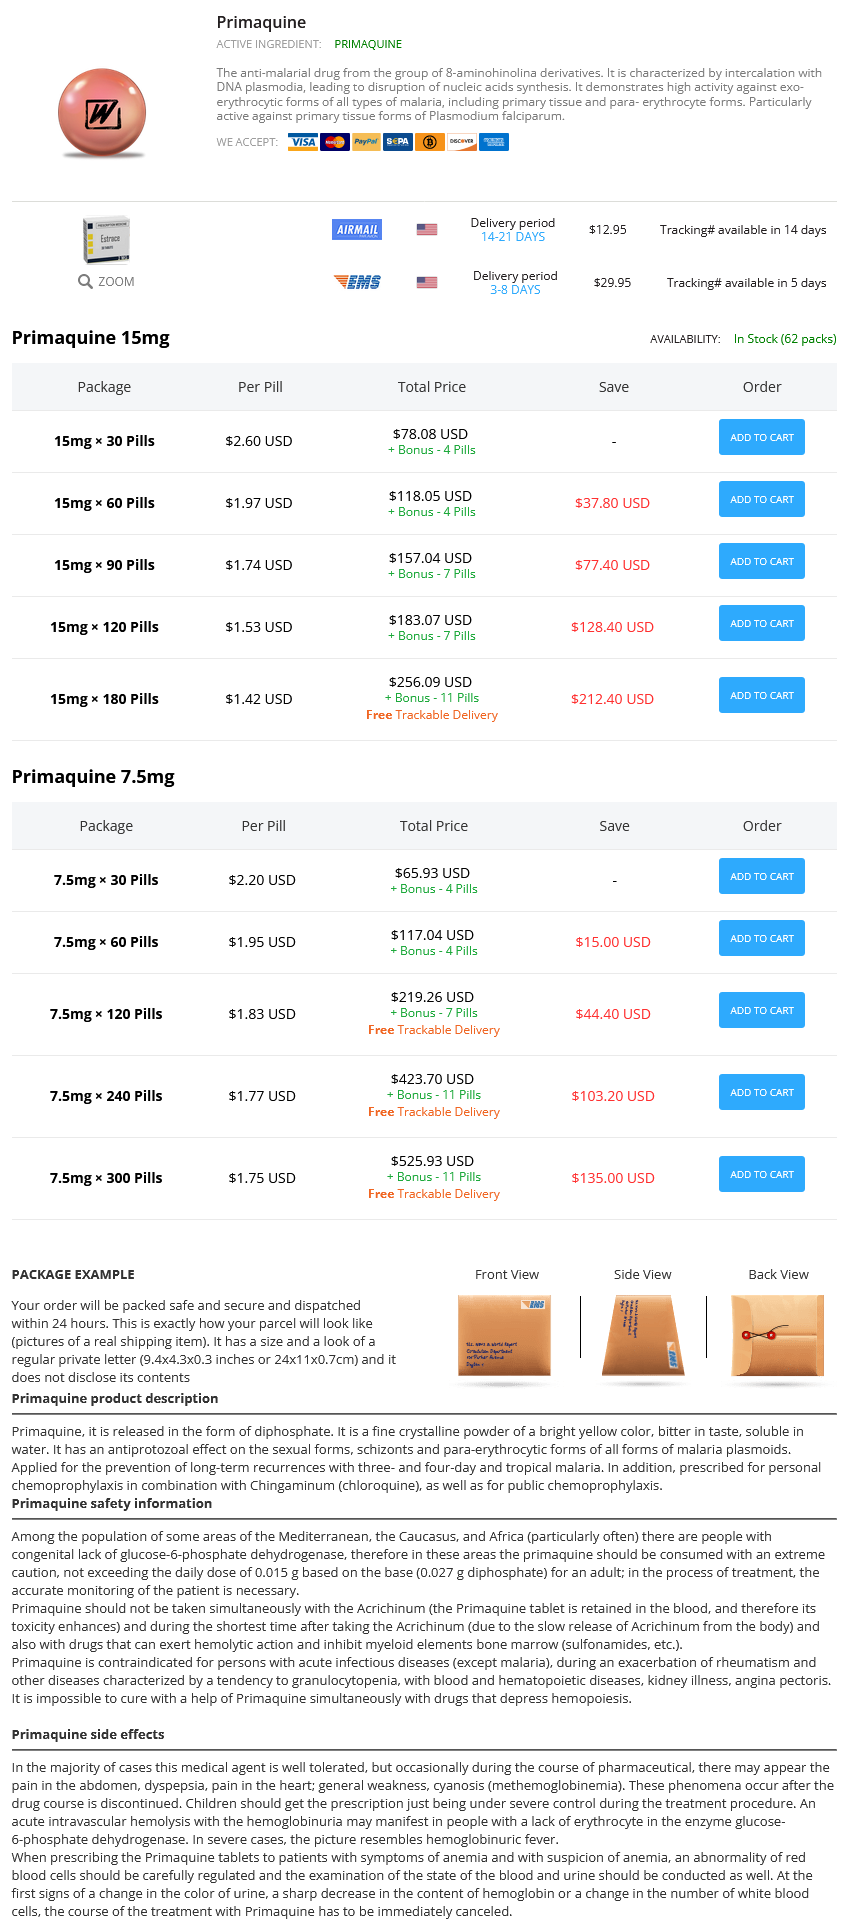Click the PayPal payment icon
This screenshot has height=1932, width=851.
[366, 142]
